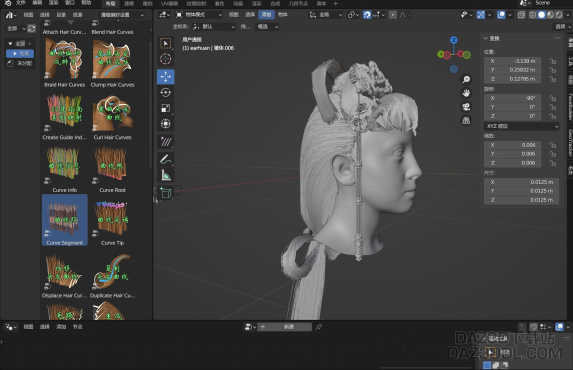The width and height of the screenshot is (573, 370).
Task: Click the Z axis on the navigation gizmo
Action: point(454,40)
